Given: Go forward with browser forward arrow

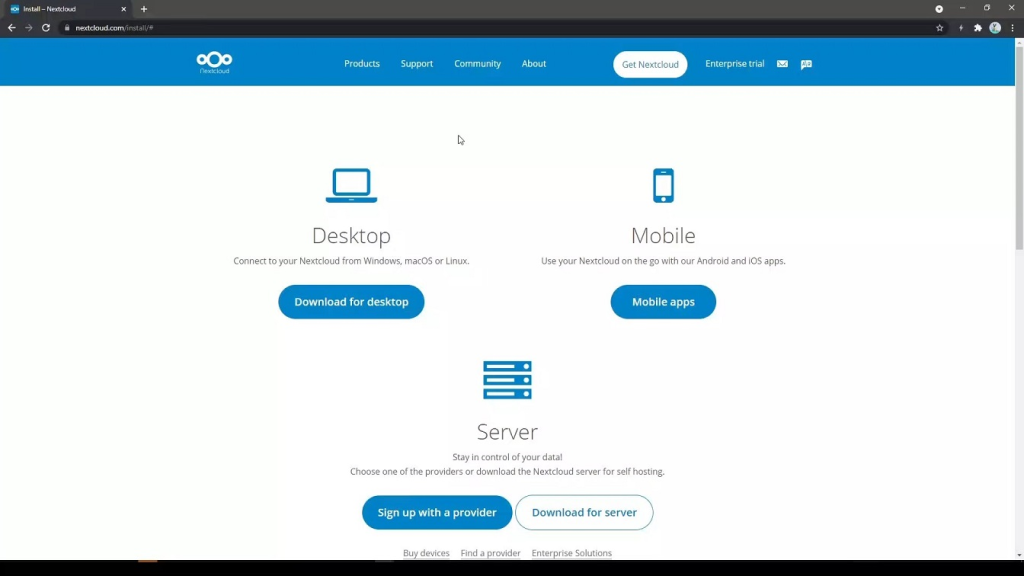Looking at the screenshot, I should 29,28.
